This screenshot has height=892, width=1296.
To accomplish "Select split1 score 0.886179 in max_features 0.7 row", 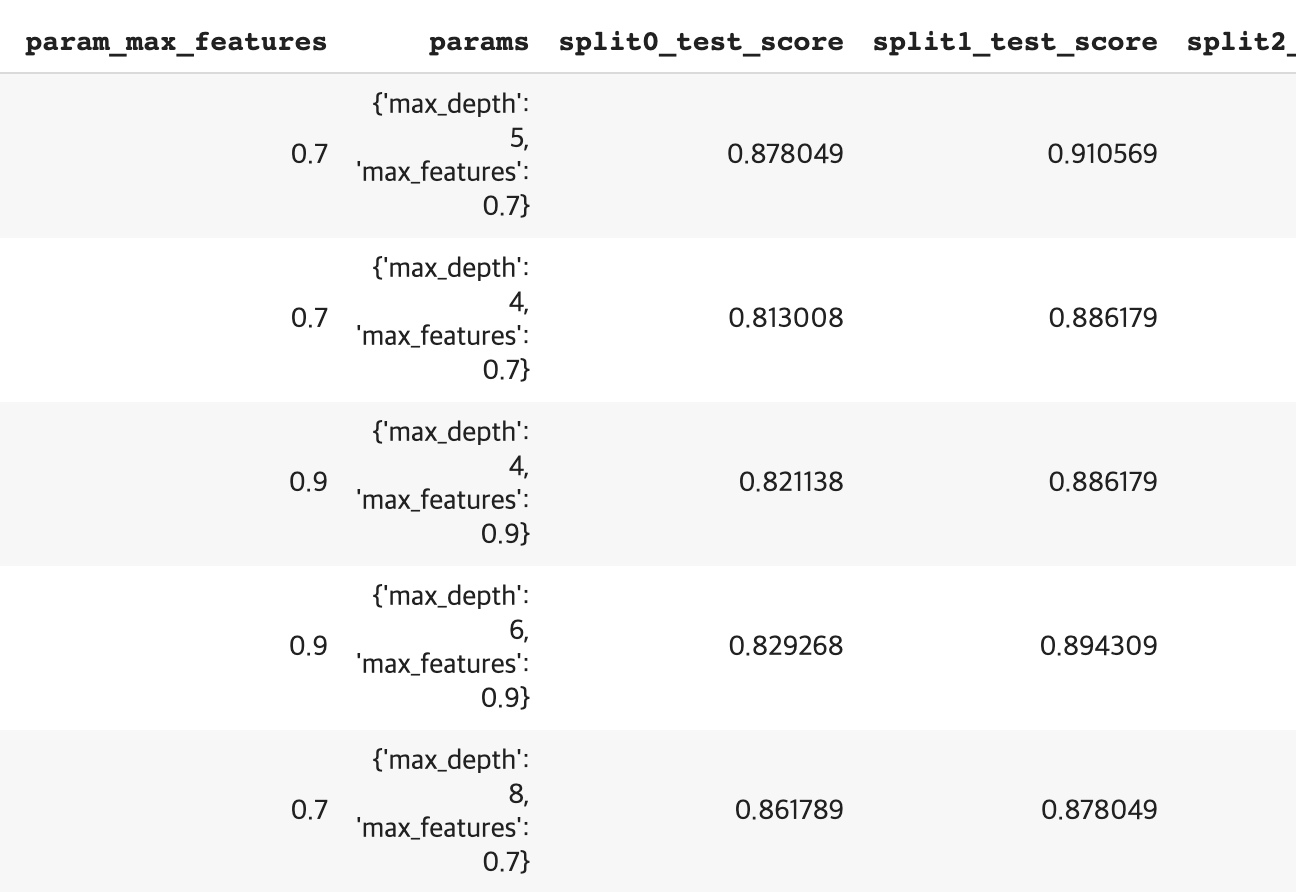I will coord(1103,318).
